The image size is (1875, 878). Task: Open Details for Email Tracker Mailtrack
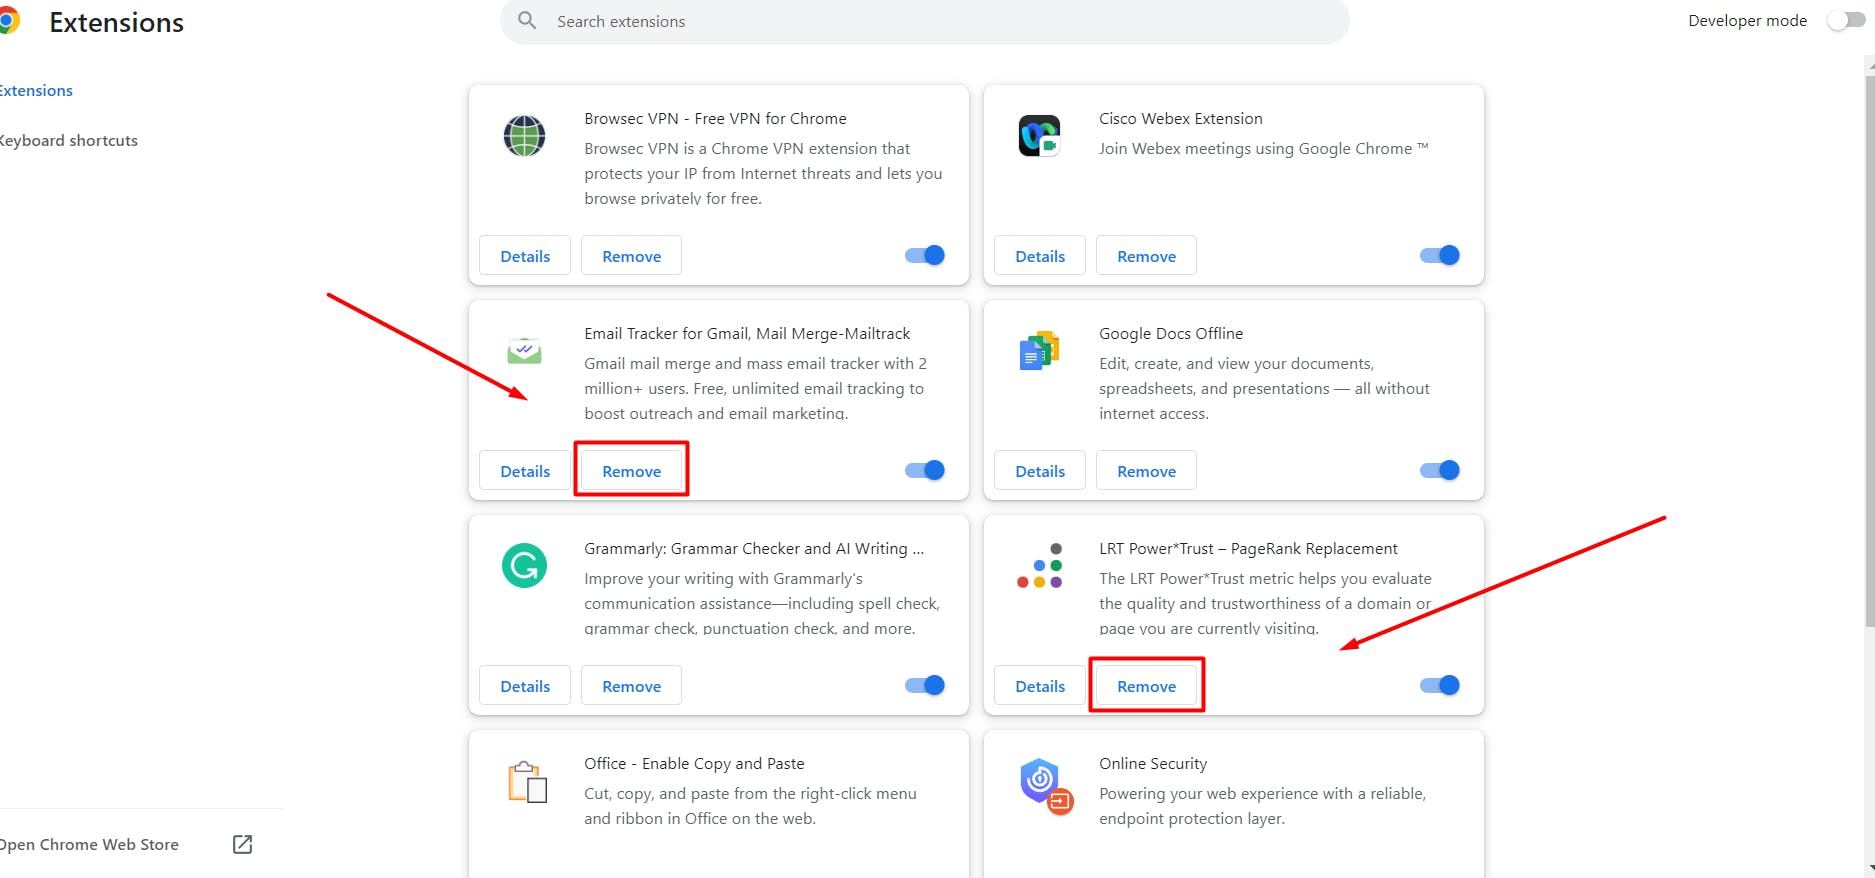click(x=525, y=470)
